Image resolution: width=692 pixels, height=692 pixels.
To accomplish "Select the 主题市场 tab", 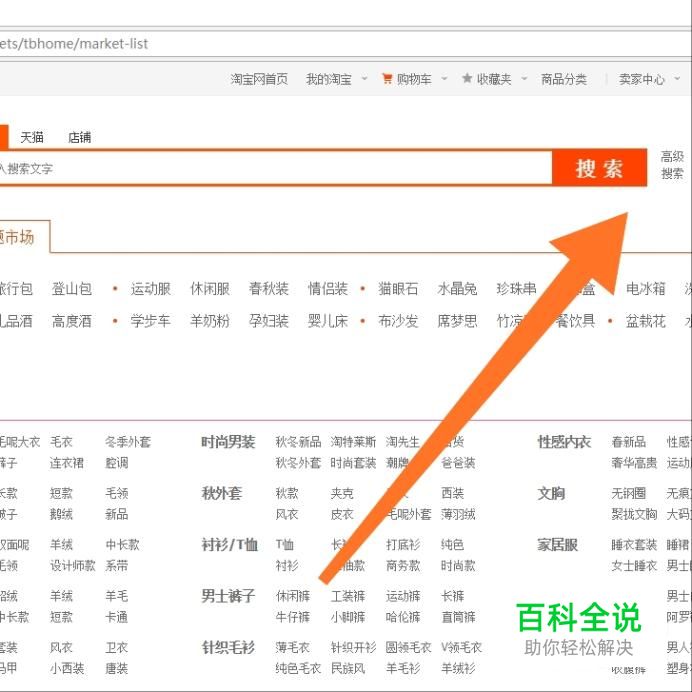I will [x=24, y=237].
